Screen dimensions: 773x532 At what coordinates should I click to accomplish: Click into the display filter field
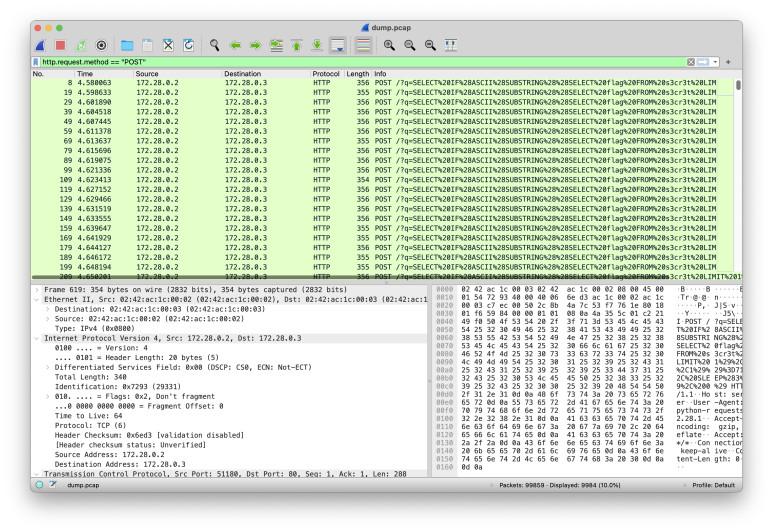(x=362, y=62)
